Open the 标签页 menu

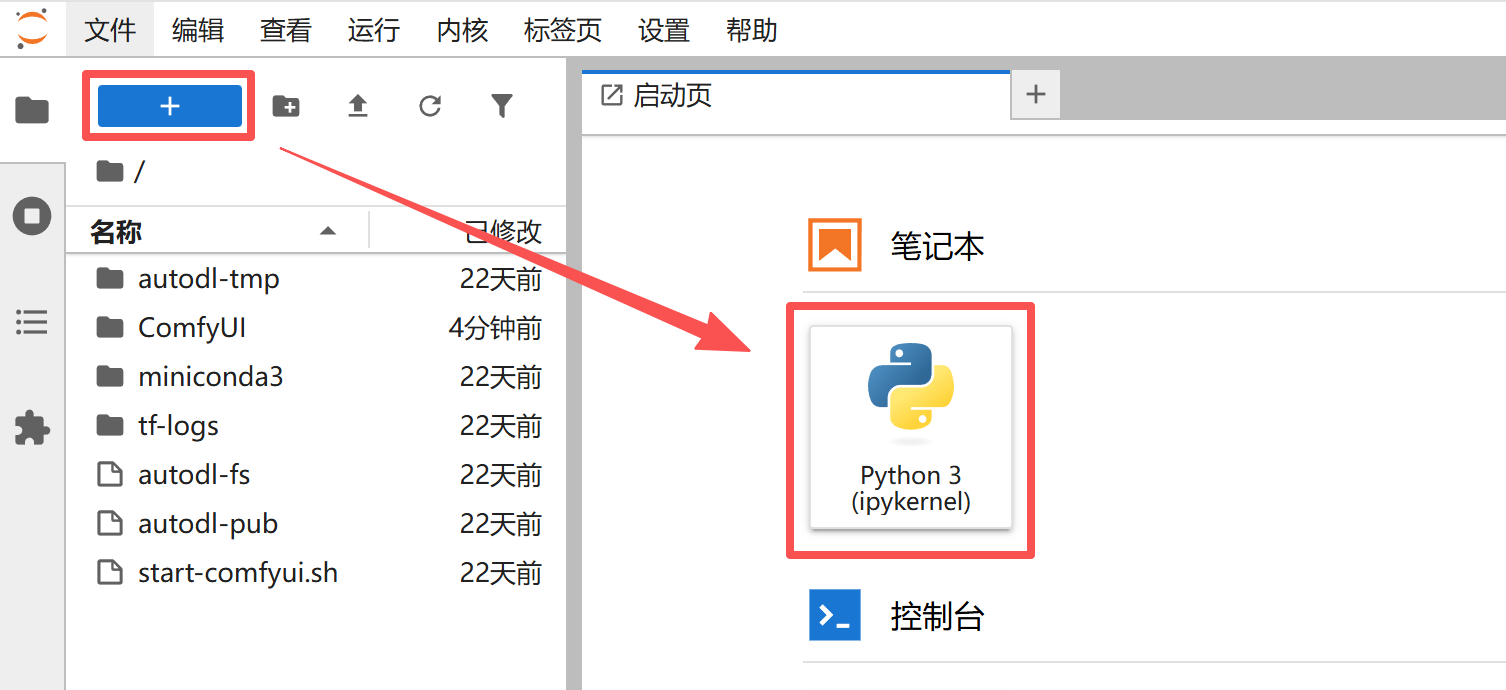563,30
